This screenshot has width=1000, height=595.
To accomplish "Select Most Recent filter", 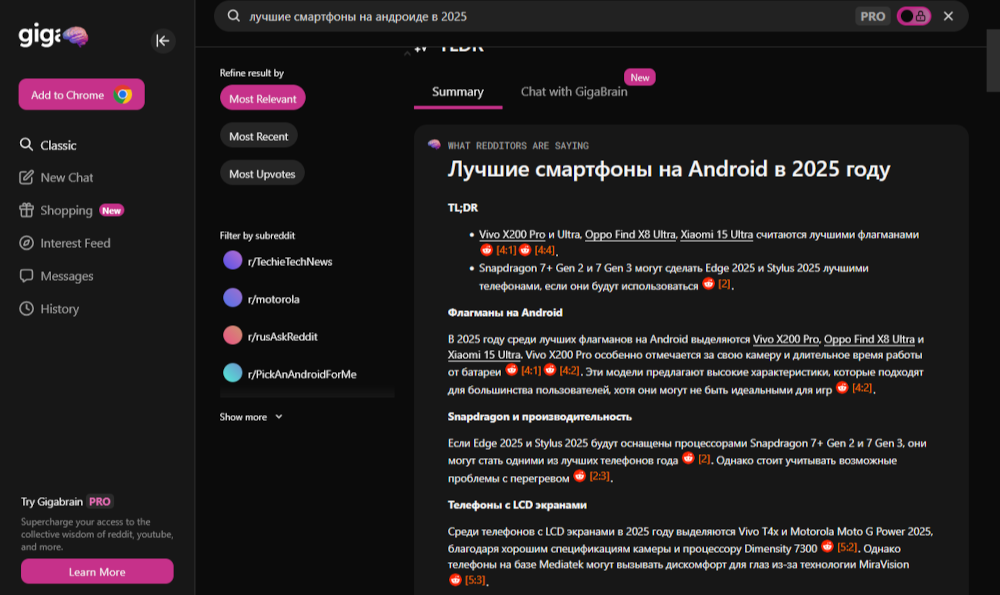I will coord(258,136).
